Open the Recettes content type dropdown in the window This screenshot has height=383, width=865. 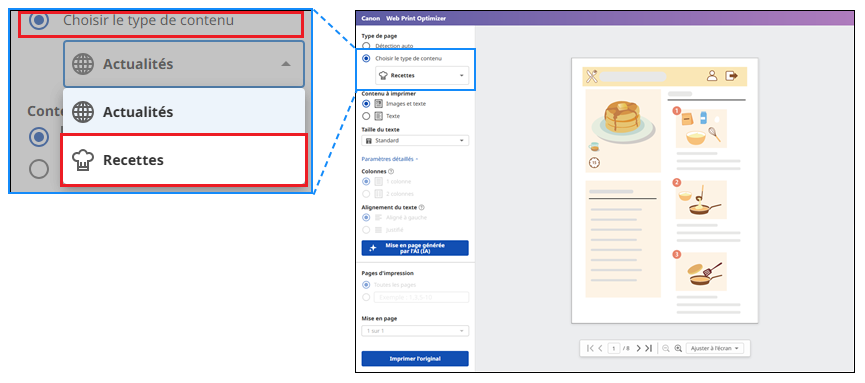point(422,76)
